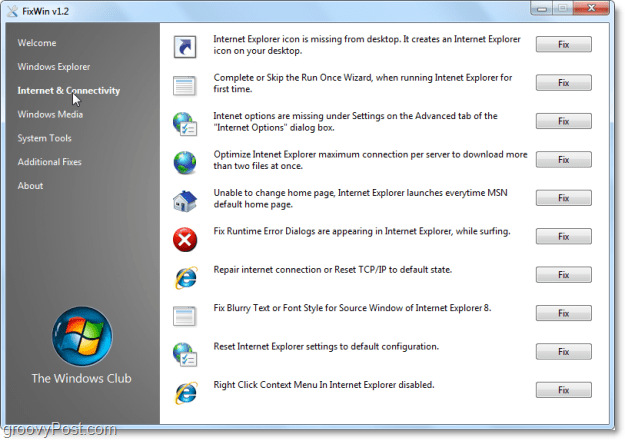625x440 pixels.
Task: Fix maximum connection per server optimization
Action: pos(564,159)
